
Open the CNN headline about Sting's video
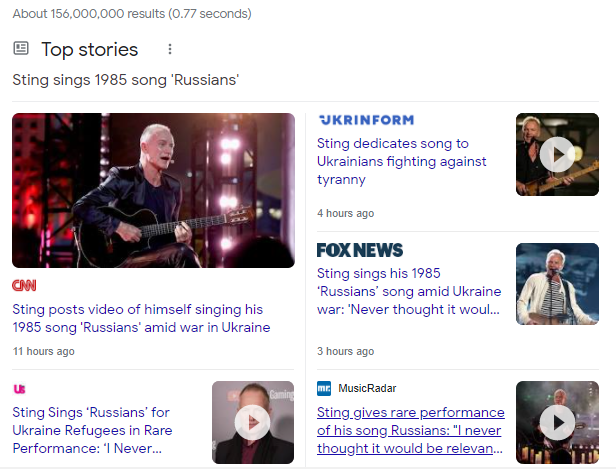point(141,318)
